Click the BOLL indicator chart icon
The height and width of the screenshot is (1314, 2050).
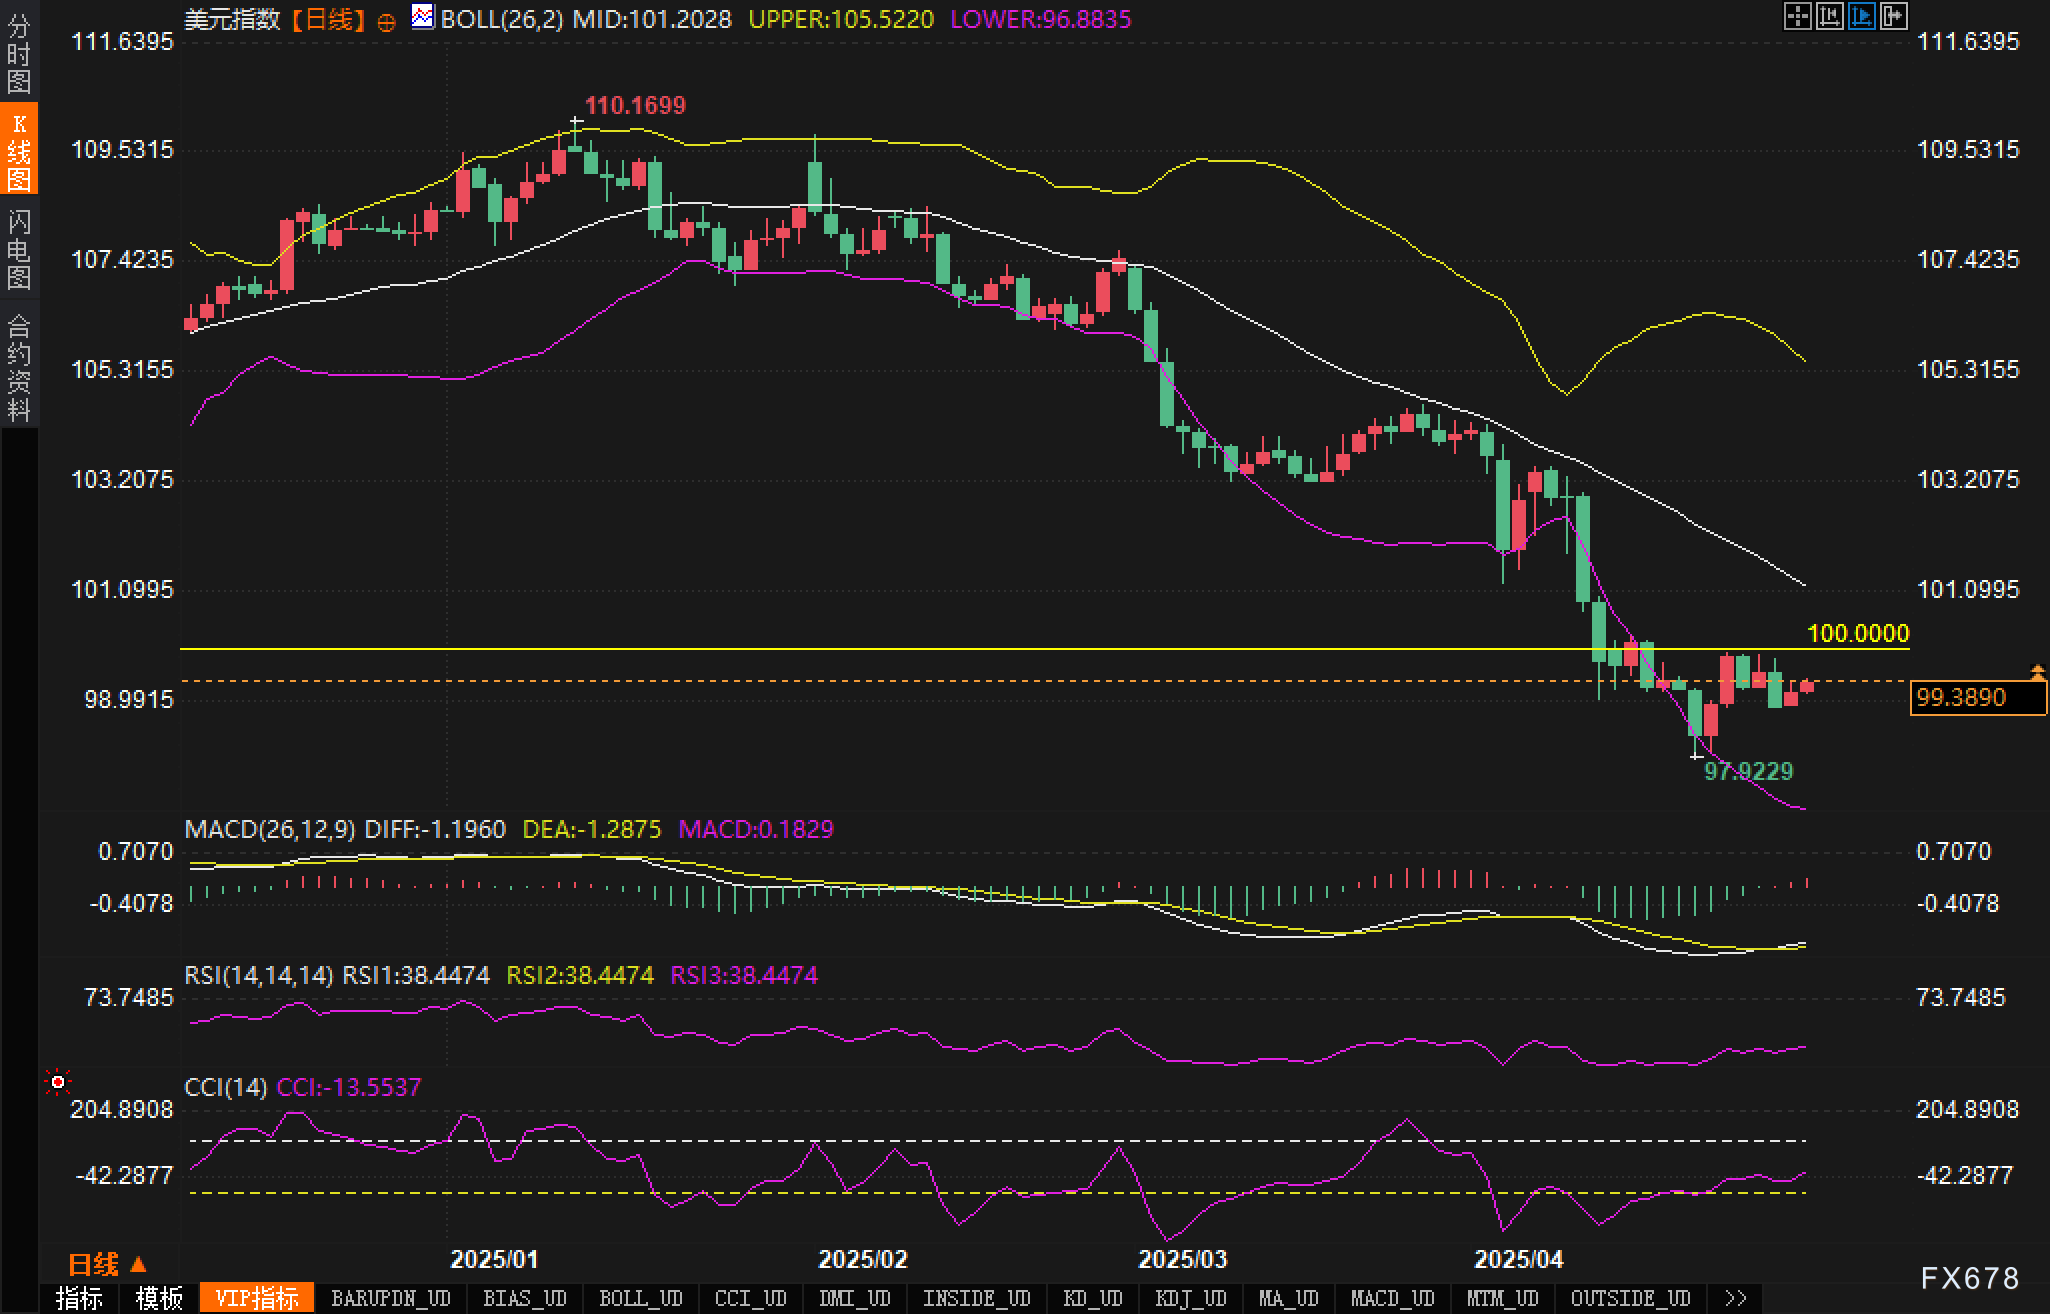point(423,17)
